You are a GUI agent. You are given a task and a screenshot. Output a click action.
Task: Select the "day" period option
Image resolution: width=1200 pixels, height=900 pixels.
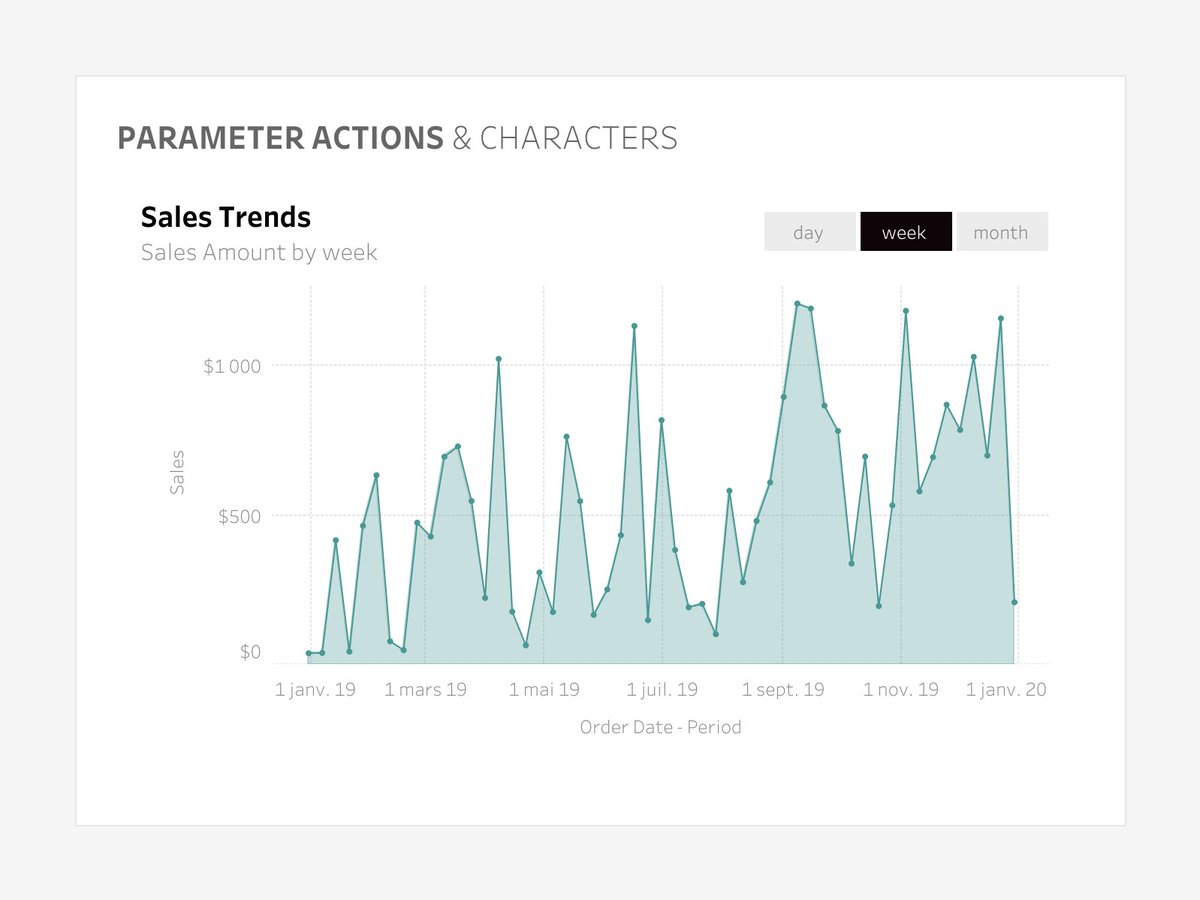[x=809, y=232]
